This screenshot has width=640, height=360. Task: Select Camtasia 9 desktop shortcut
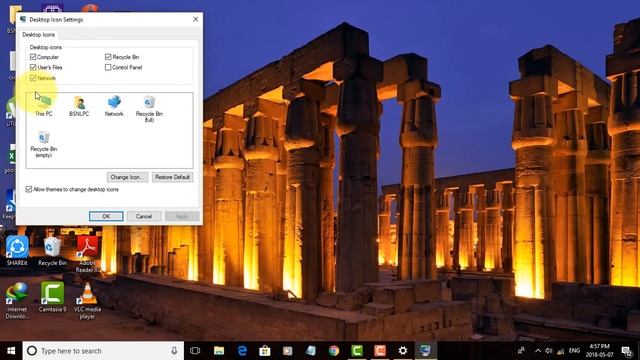(52, 297)
